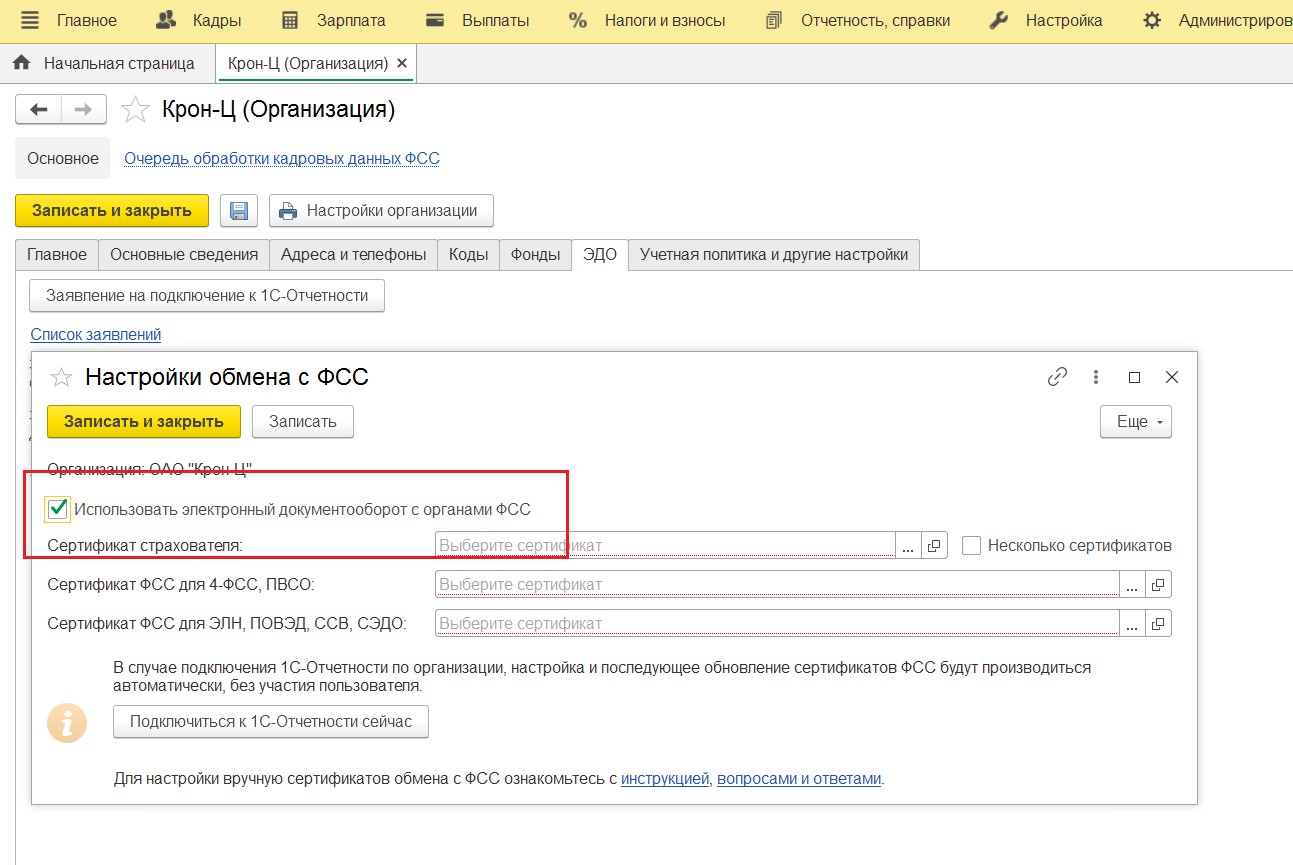
Task: Open Отчетность, справки section
Action: pos(856,20)
